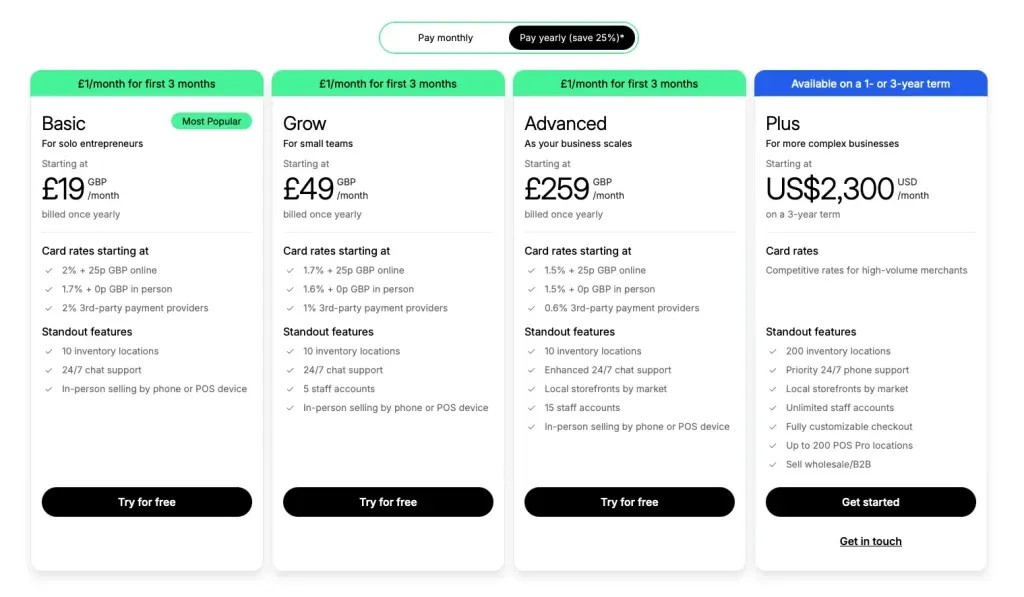Select the "Pay yearly (save 25%)" option
Image resolution: width=1024 pixels, height=597 pixels.
(x=570, y=37)
